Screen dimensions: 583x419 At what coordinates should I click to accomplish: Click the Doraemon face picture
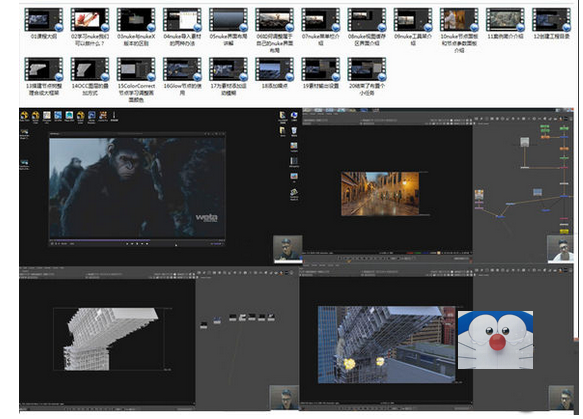[x=495, y=340]
